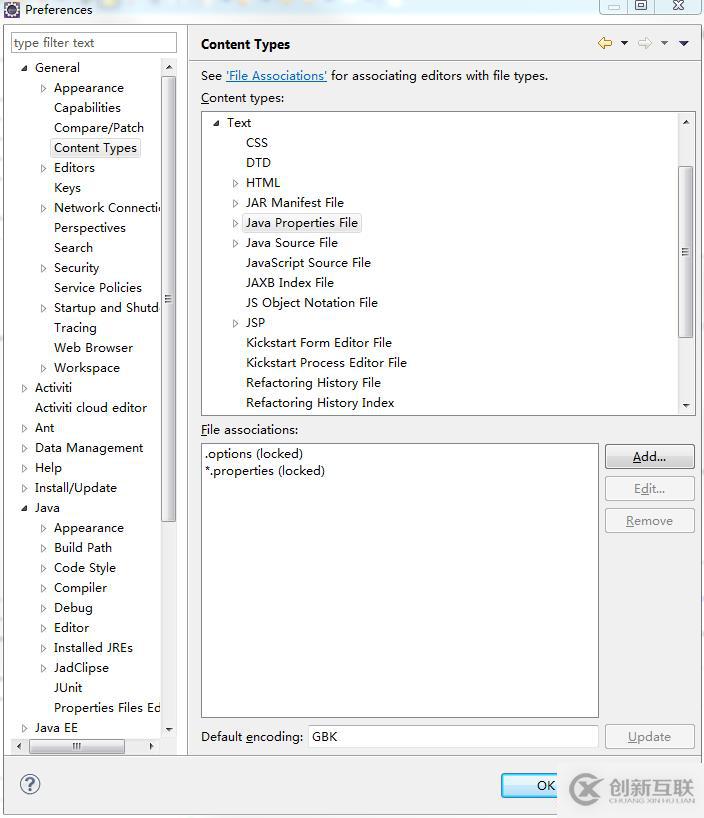Select DTD content type
This screenshot has width=704, height=818.
(258, 163)
